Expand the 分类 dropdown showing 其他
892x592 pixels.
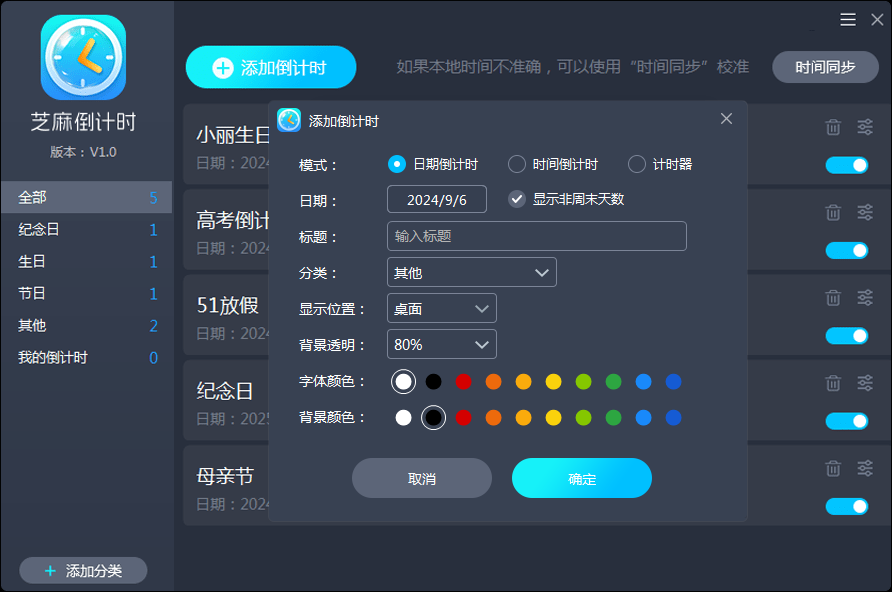pyautogui.click(x=472, y=272)
